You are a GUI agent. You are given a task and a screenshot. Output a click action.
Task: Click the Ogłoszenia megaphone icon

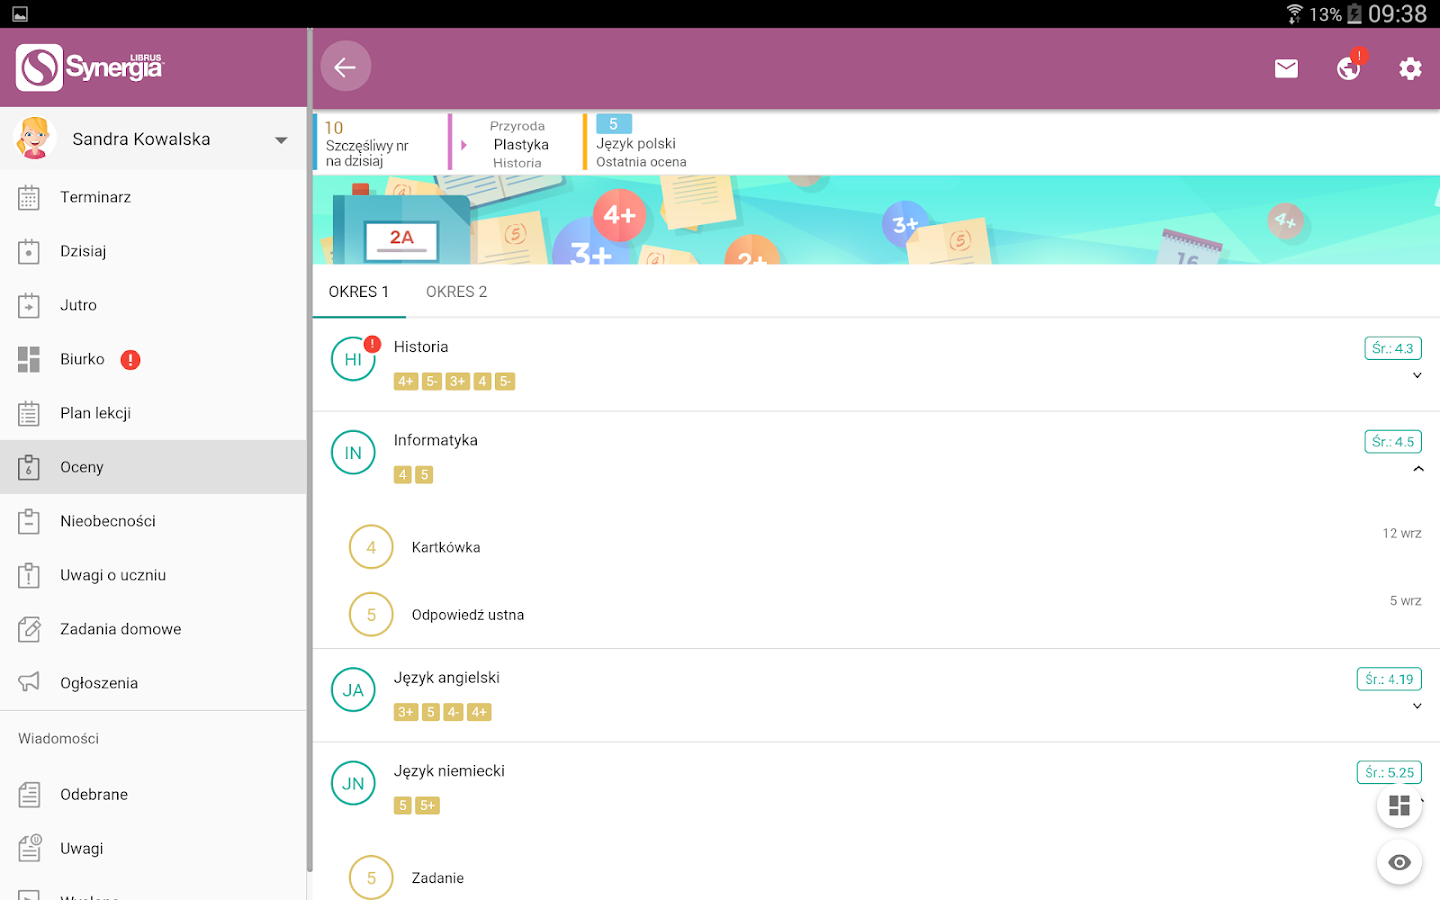[x=29, y=682]
